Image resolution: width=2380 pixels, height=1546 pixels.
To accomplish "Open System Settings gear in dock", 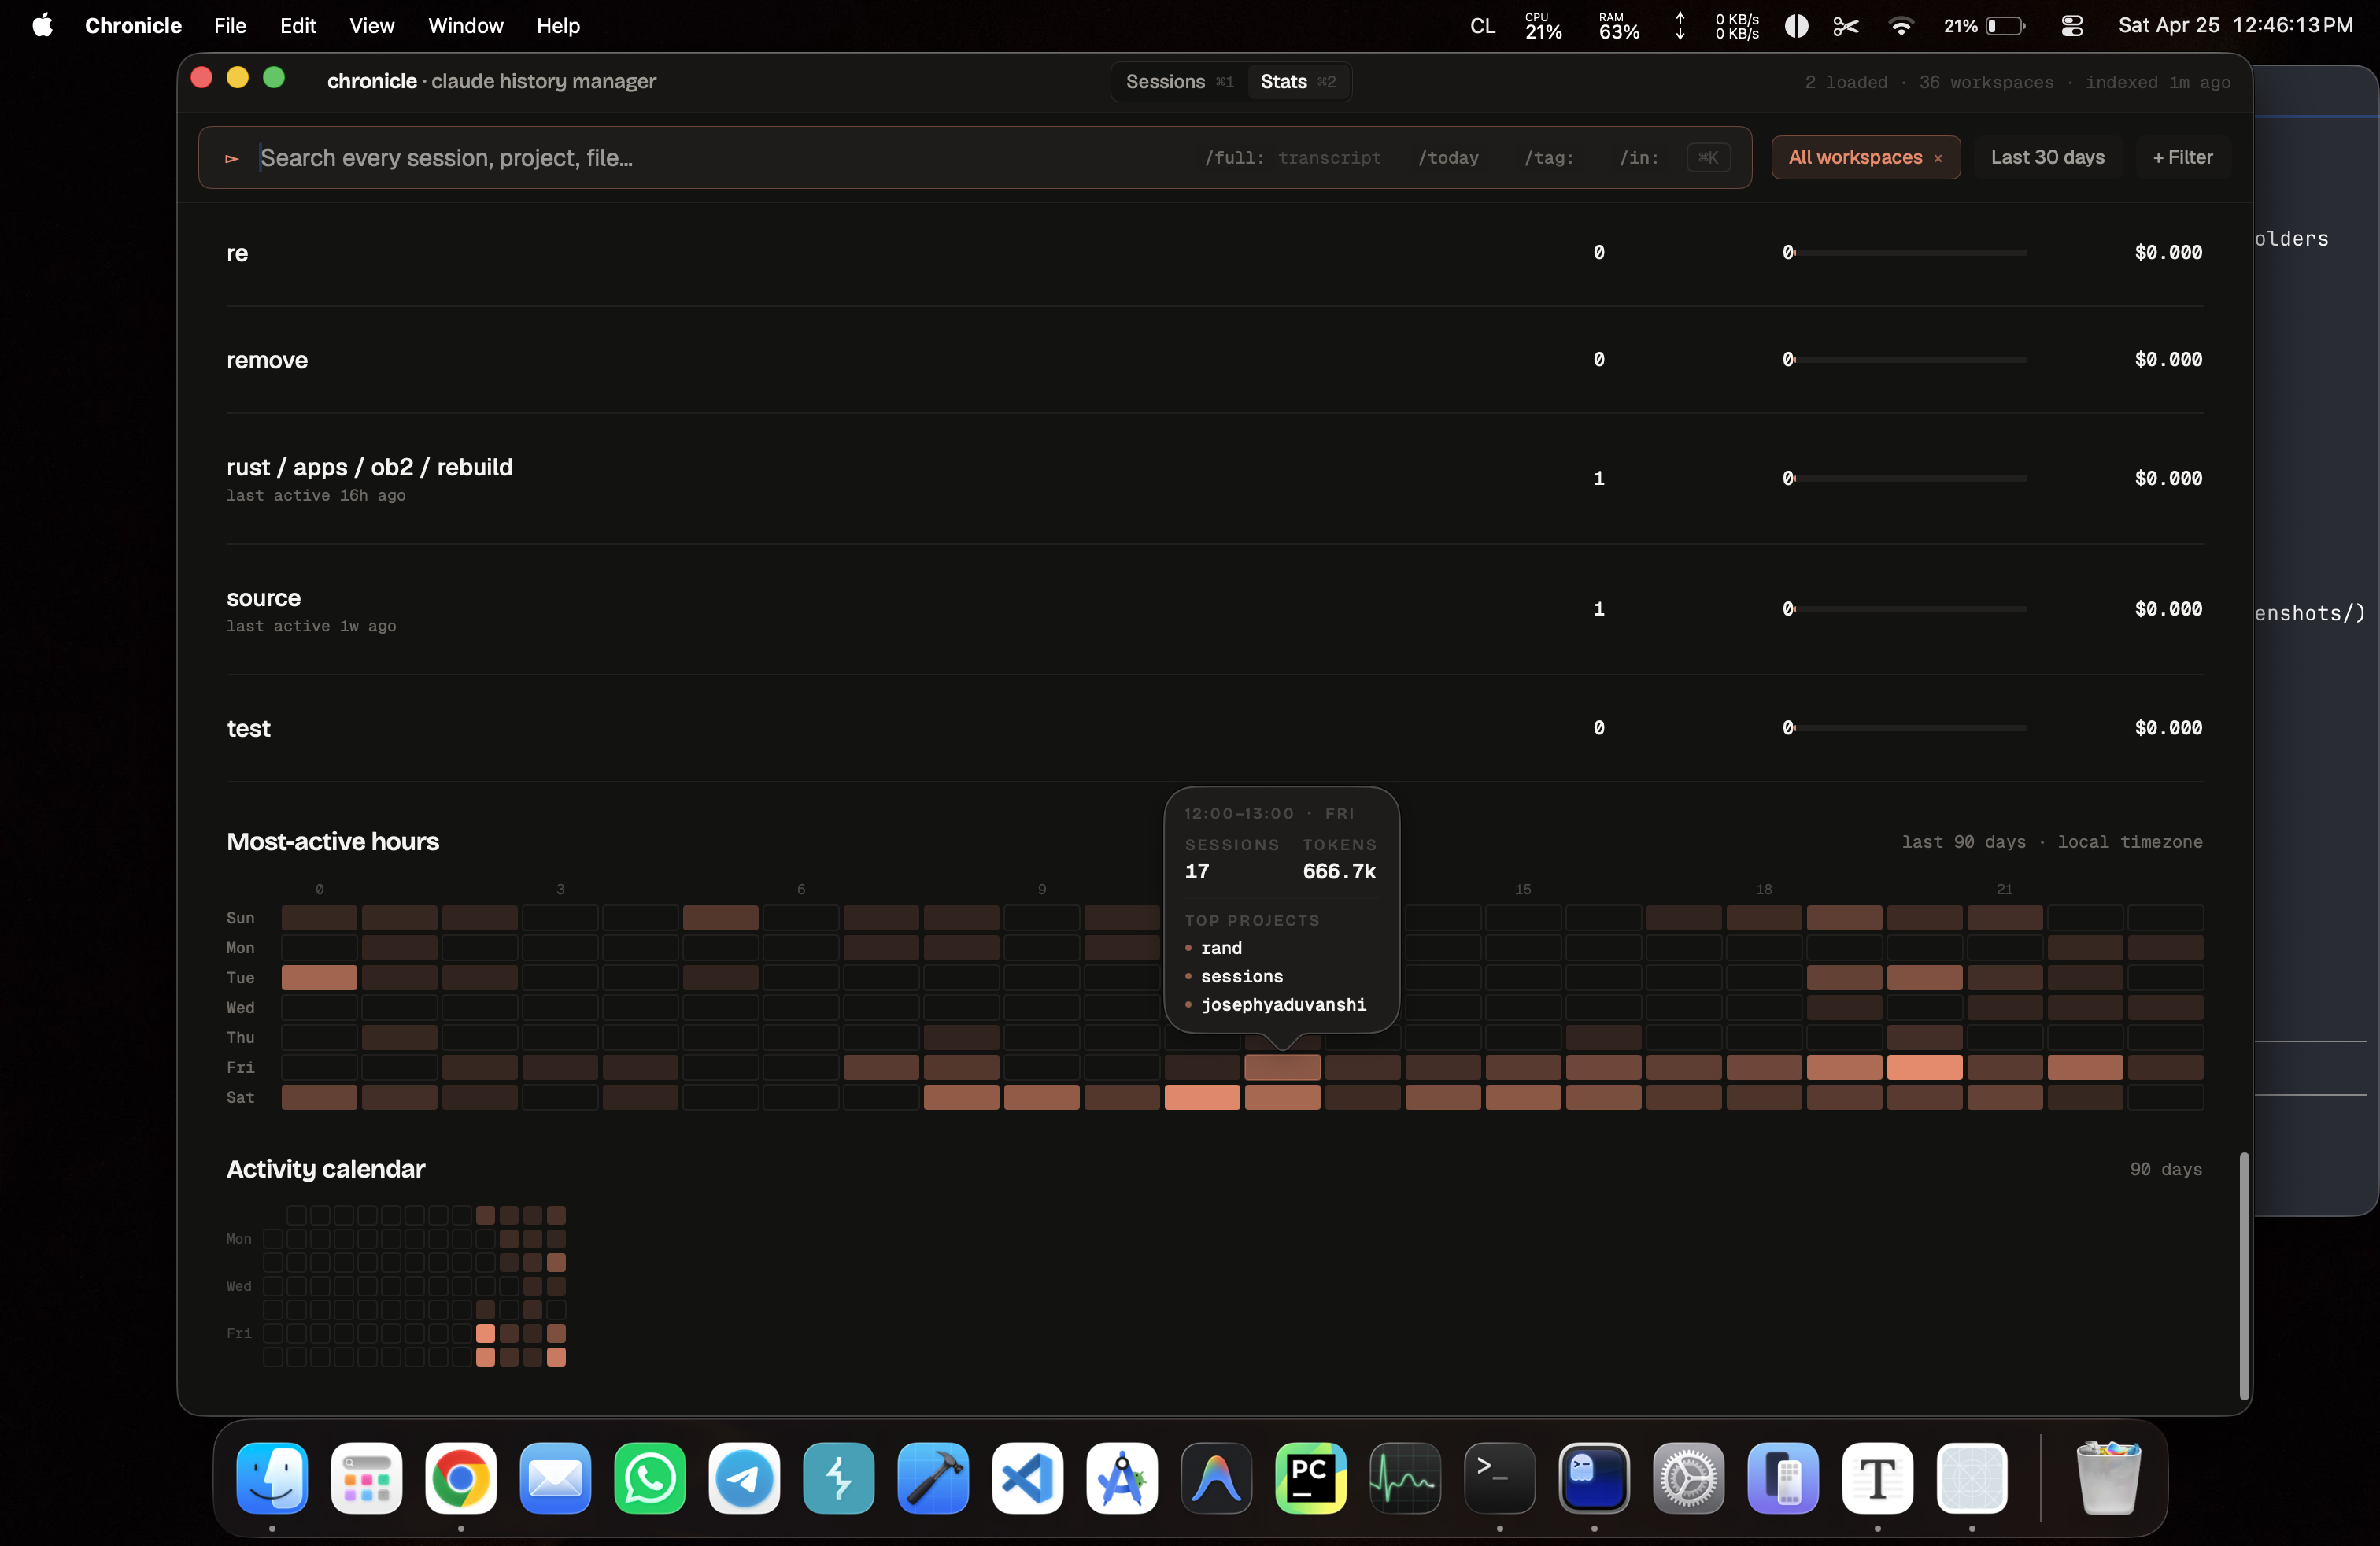I will click(1689, 1478).
